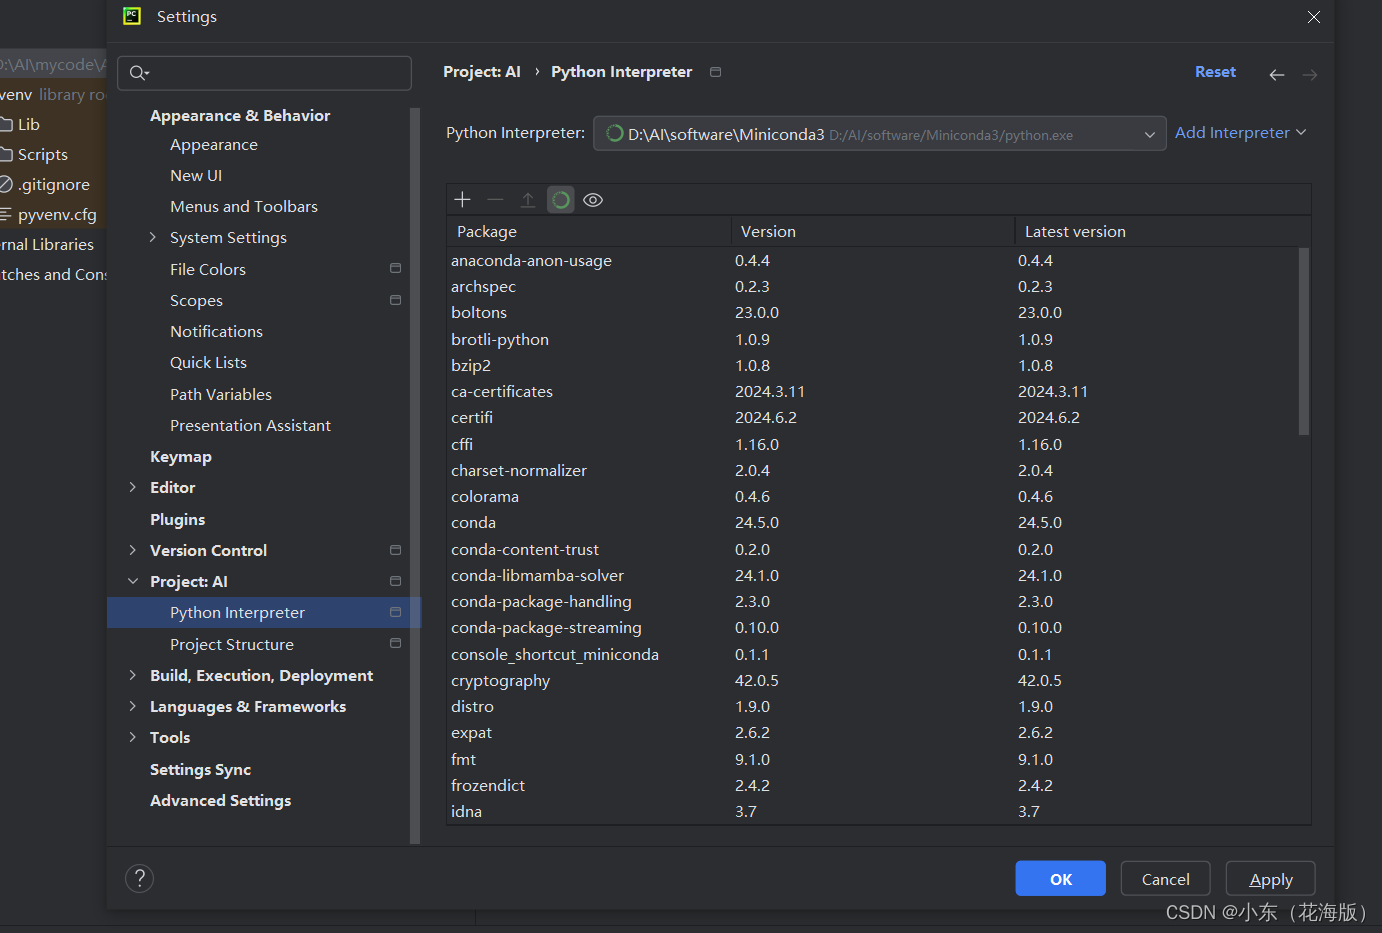Select the ca-certificates package row
The width and height of the screenshot is (1382, 933).
click(873, 392)
